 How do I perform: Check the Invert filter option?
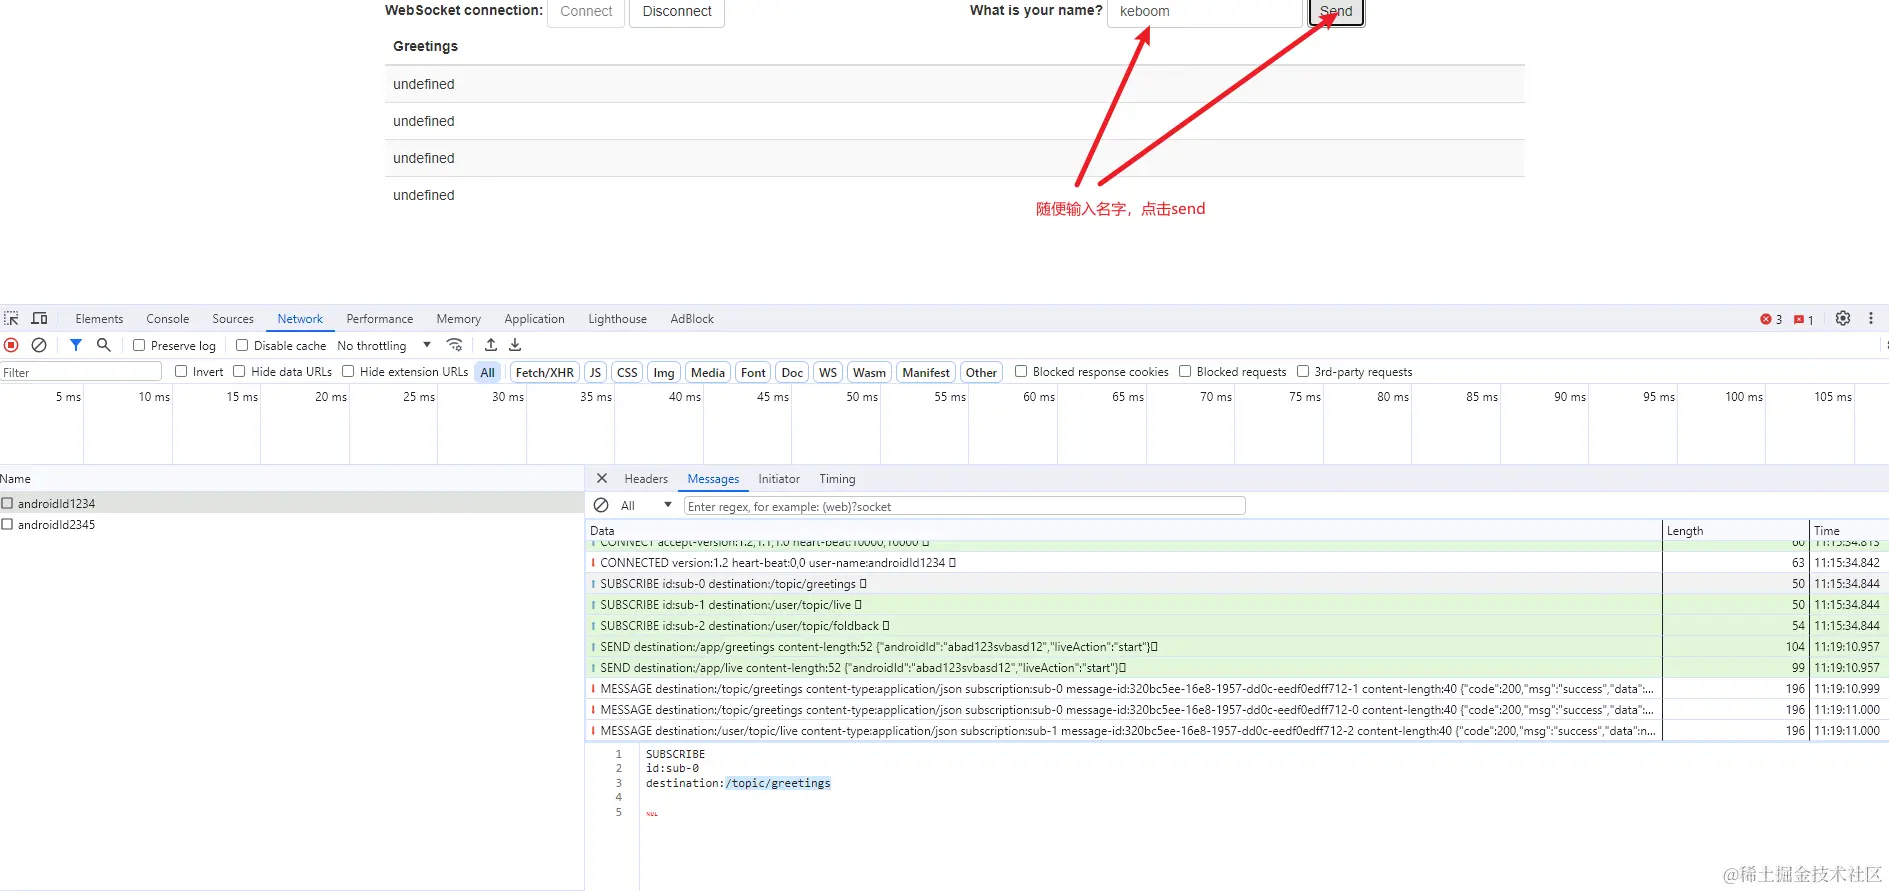coord(181,371)
